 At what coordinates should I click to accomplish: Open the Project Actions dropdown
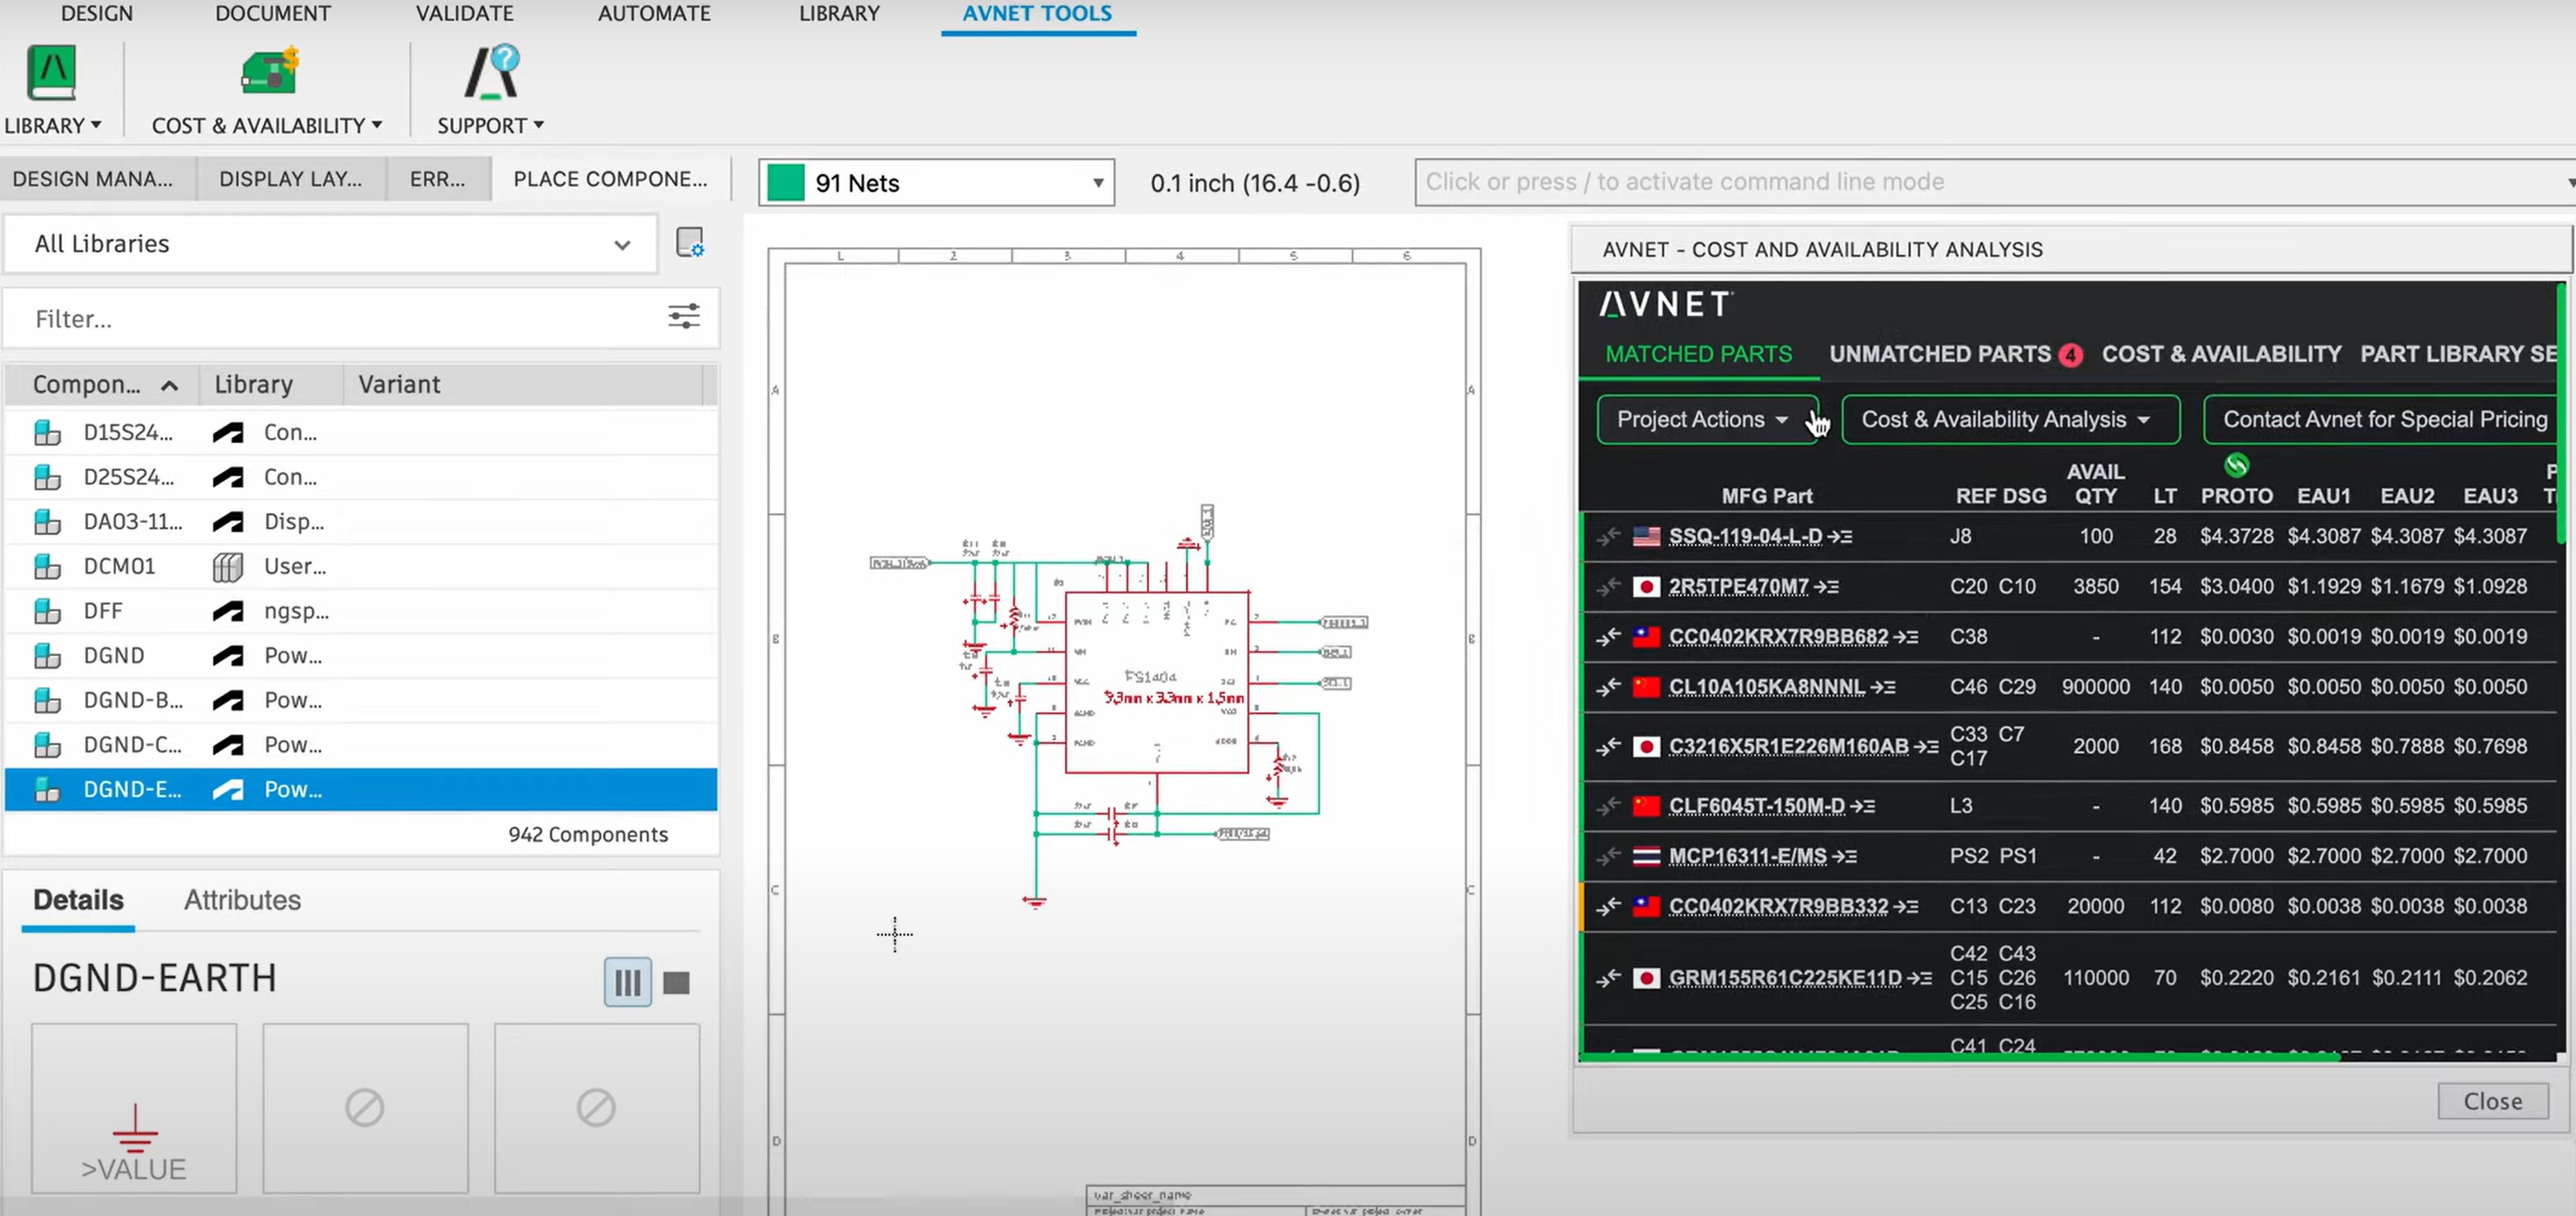coord(1702,420)
